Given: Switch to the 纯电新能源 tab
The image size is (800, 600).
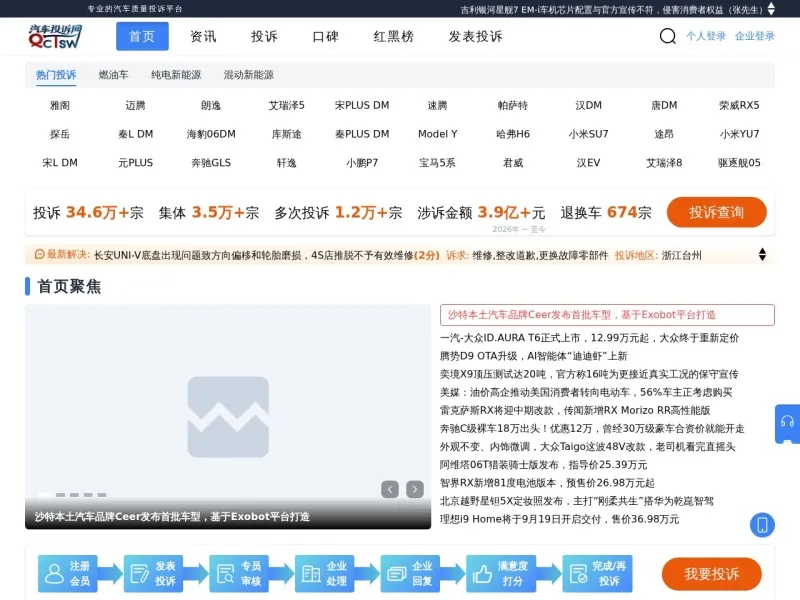Looking at the screenshot, I should click(x=176, y=75).
